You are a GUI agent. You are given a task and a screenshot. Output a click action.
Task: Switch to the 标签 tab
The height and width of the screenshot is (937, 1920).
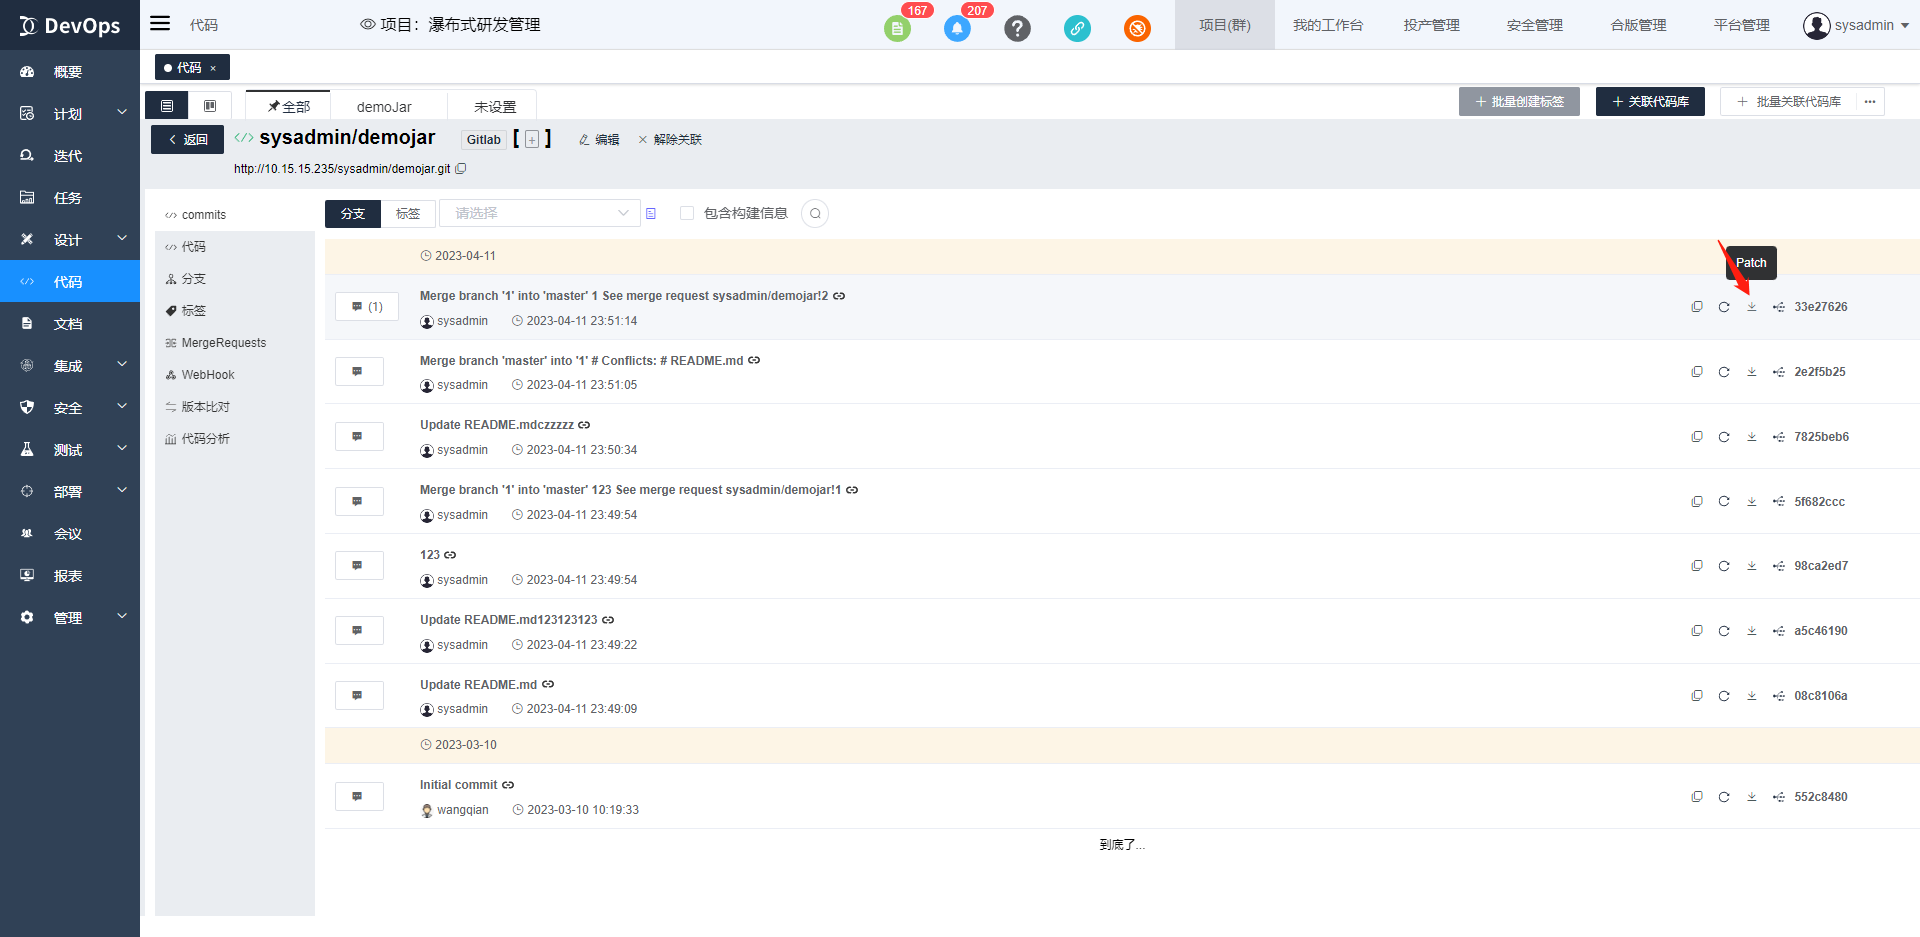coord(408,214)
